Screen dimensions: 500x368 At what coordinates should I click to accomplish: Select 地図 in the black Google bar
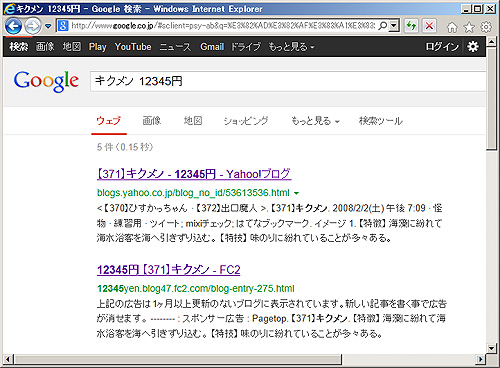[72, 47]
